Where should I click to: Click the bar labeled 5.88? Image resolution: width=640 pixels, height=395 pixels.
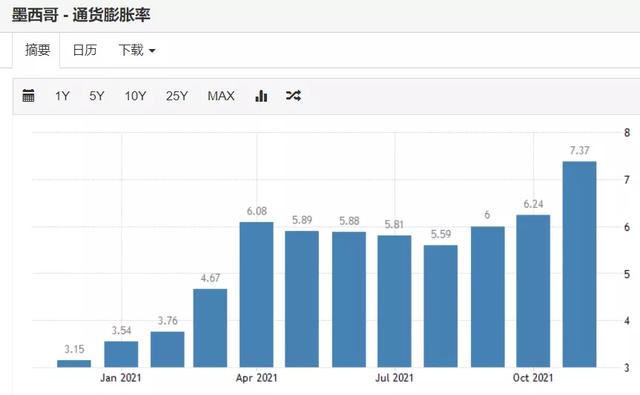click(x=349, y=300)
